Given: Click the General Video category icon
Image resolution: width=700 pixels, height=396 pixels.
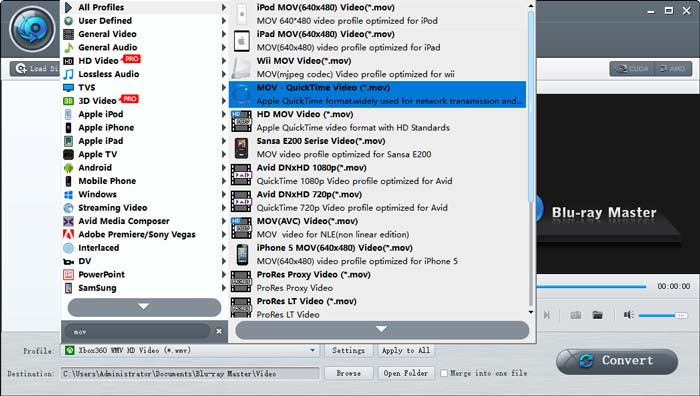Looking at the screenshot, I should [x=68, y=34].
